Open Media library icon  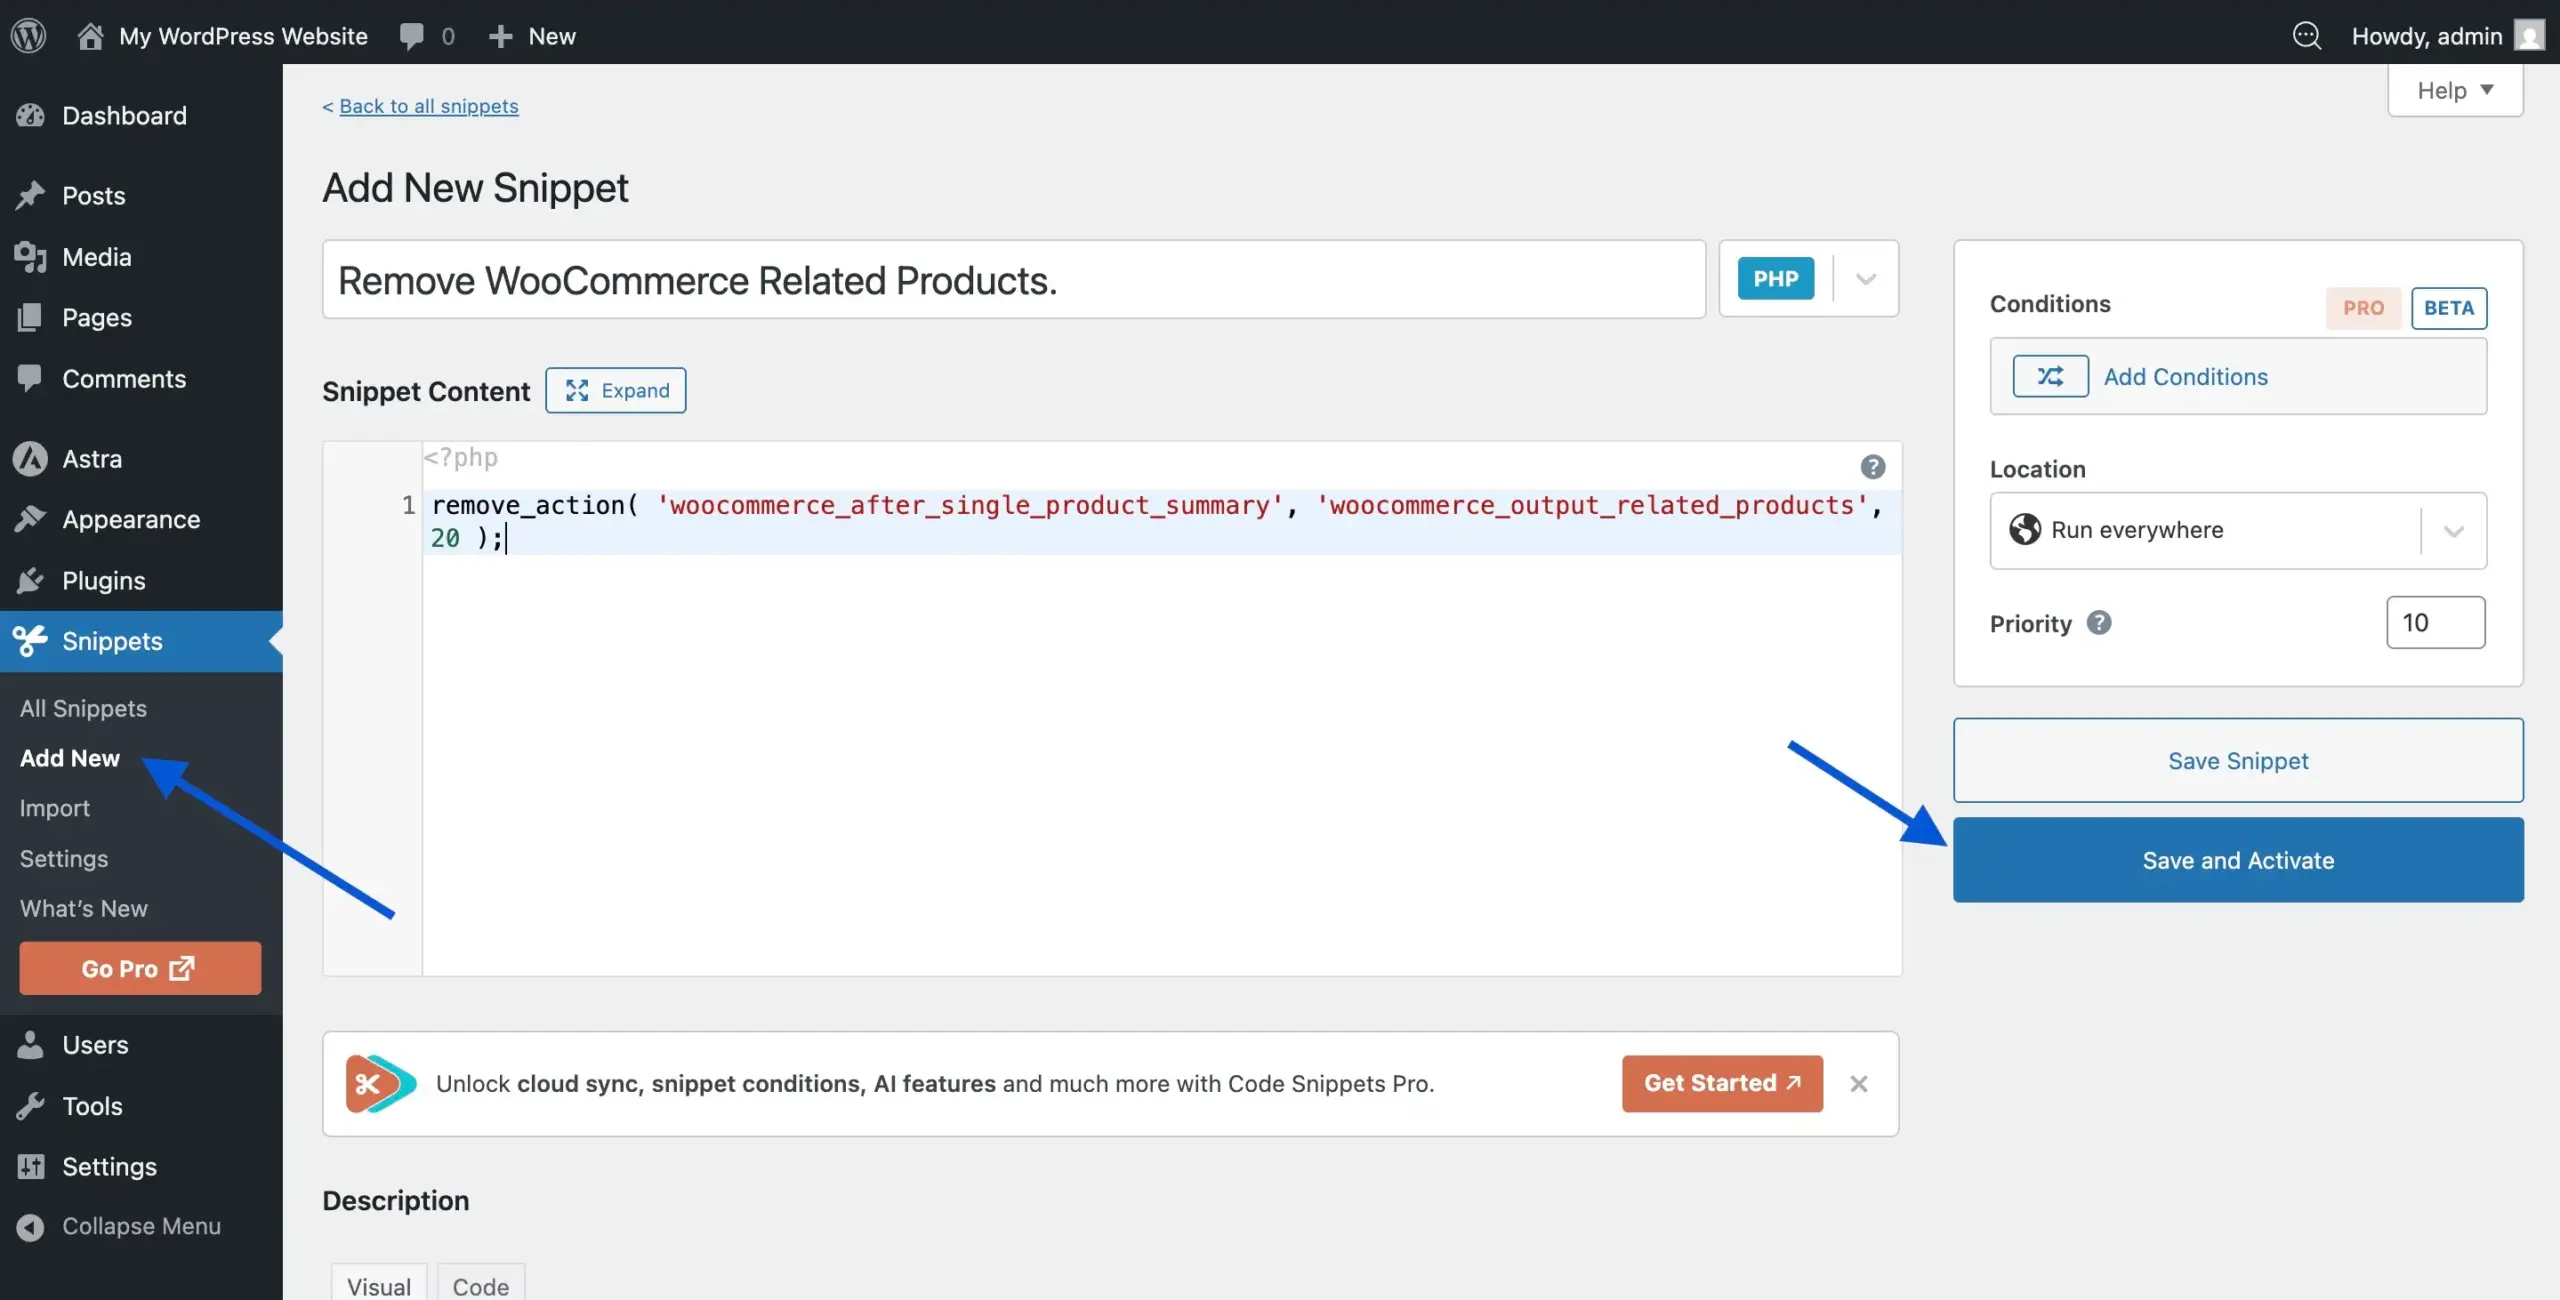click(x=30, y=257)
